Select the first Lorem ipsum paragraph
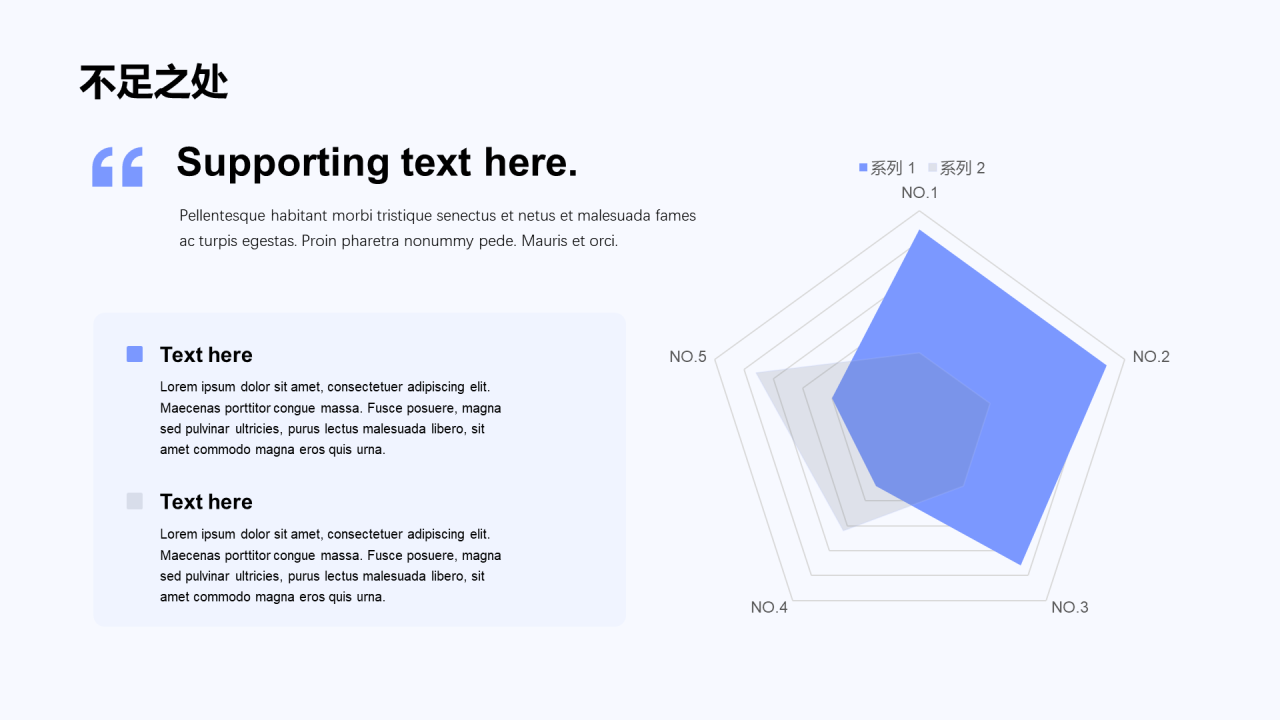The image size is (1280, 720). pos(331,418)
